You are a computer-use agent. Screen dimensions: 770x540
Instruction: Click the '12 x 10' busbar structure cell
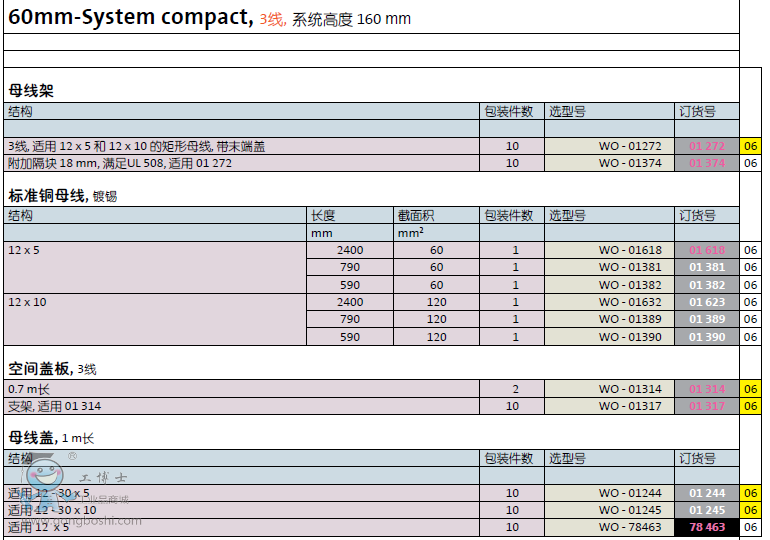(x=28, y=302)
